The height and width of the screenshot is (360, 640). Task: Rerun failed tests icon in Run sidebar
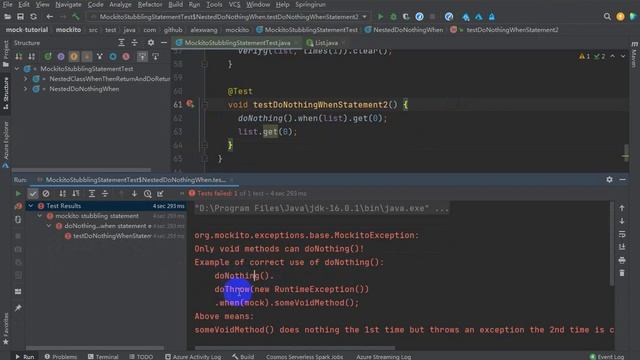coord(18,206)
